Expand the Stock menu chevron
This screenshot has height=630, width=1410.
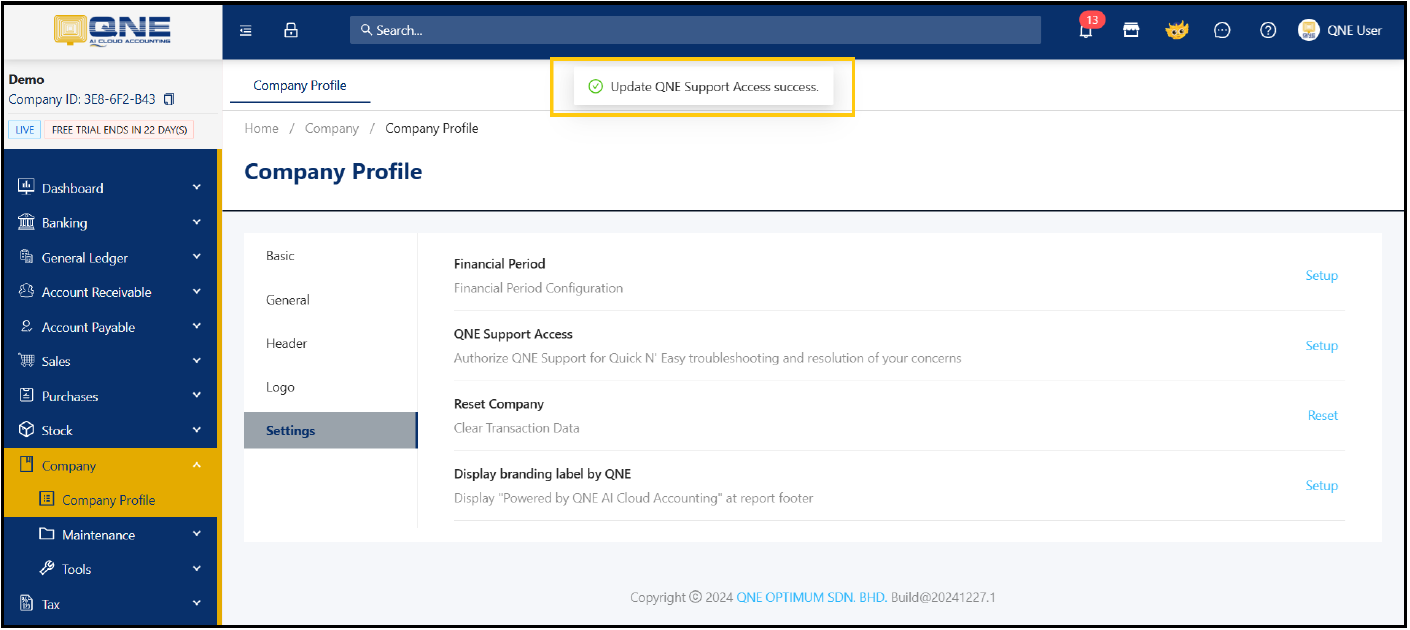point(197,429)
